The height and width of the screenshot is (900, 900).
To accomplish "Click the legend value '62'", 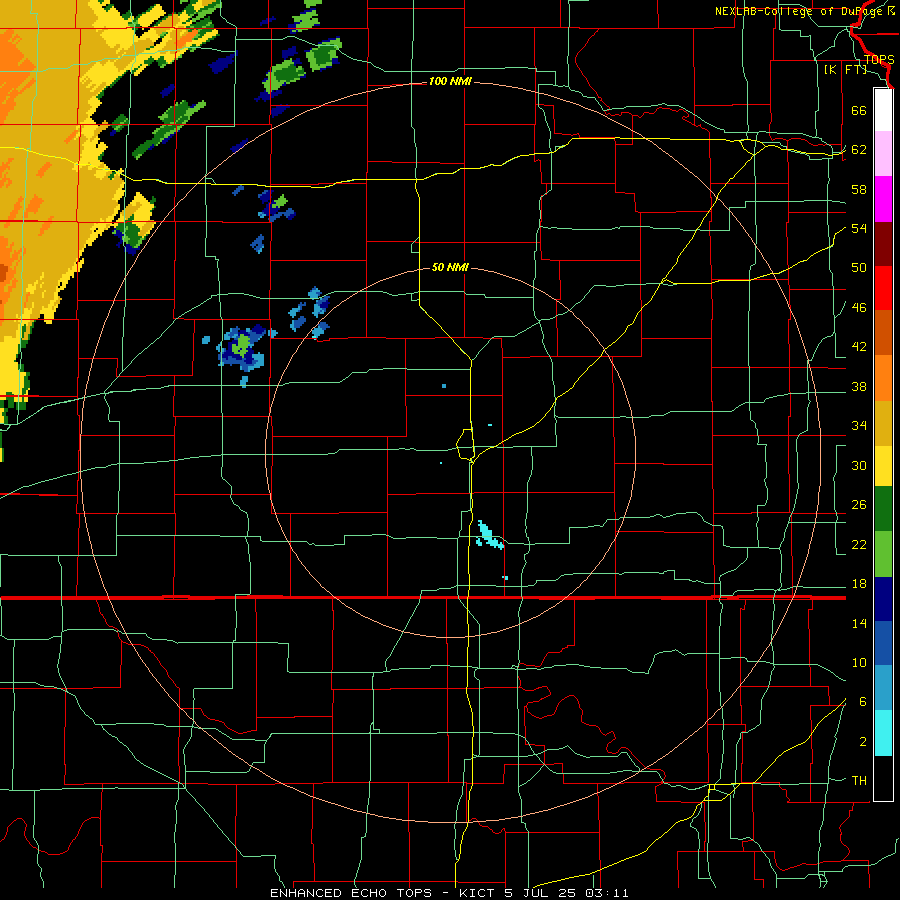I will (859, 150).
